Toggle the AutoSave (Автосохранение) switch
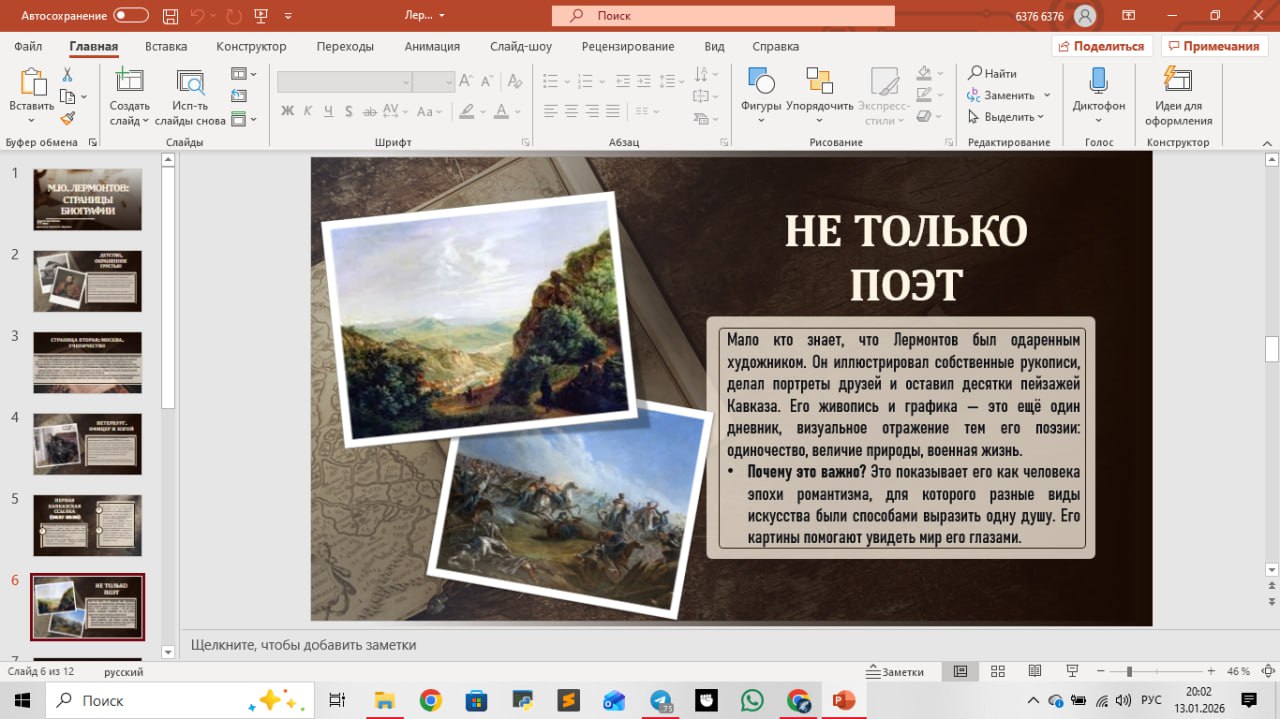The image size is (1280, 719). pos(131,16)
